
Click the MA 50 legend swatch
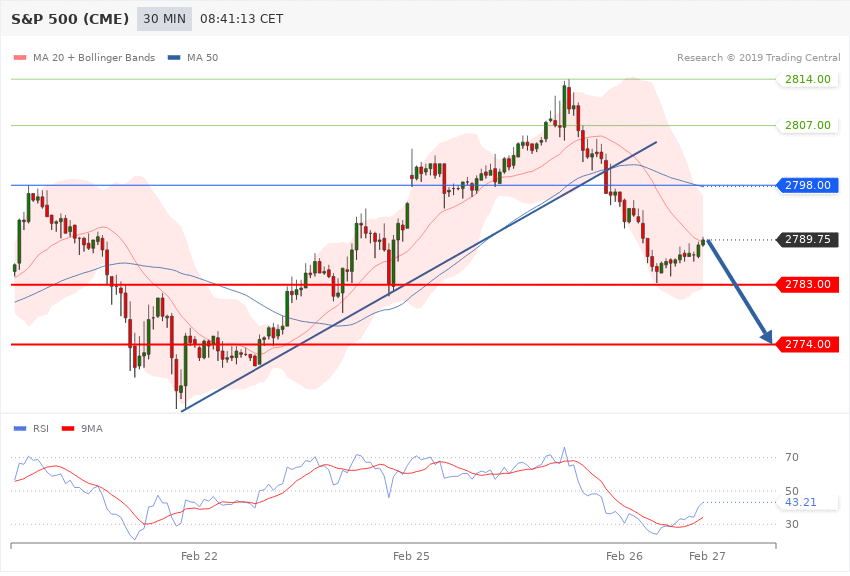[x=174, y=57]
